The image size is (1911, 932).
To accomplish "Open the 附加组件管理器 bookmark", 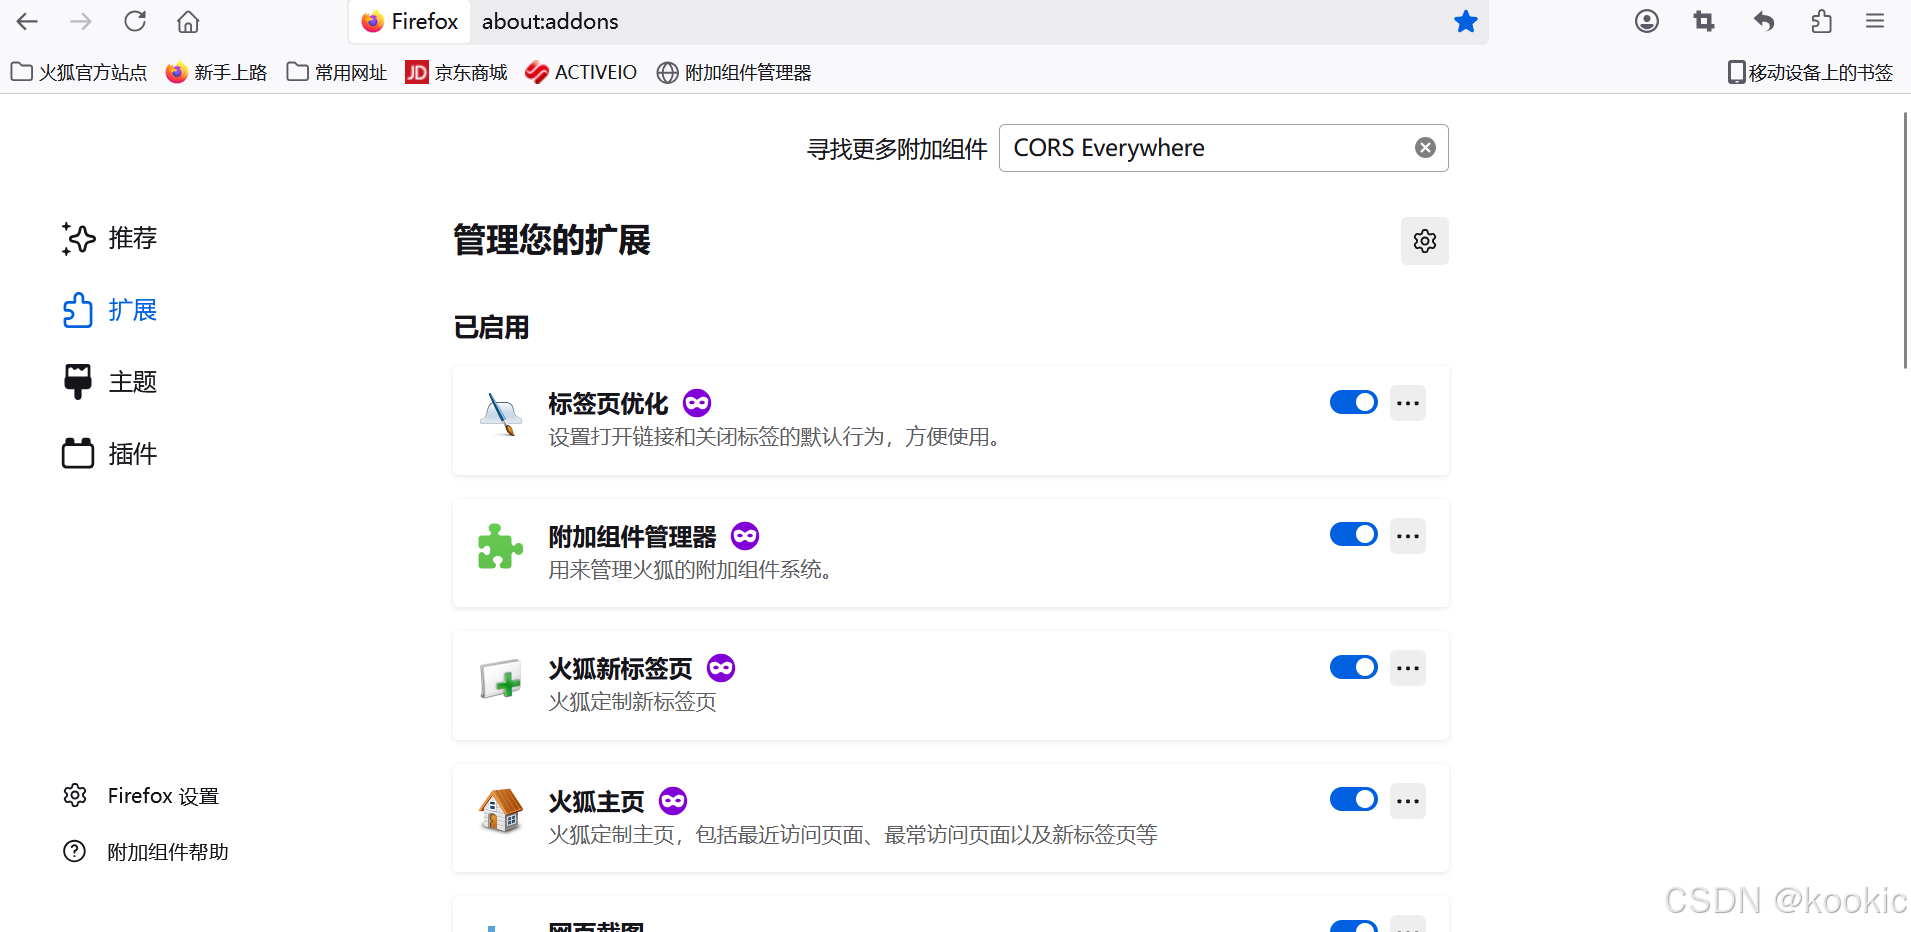I will (734, 73).
